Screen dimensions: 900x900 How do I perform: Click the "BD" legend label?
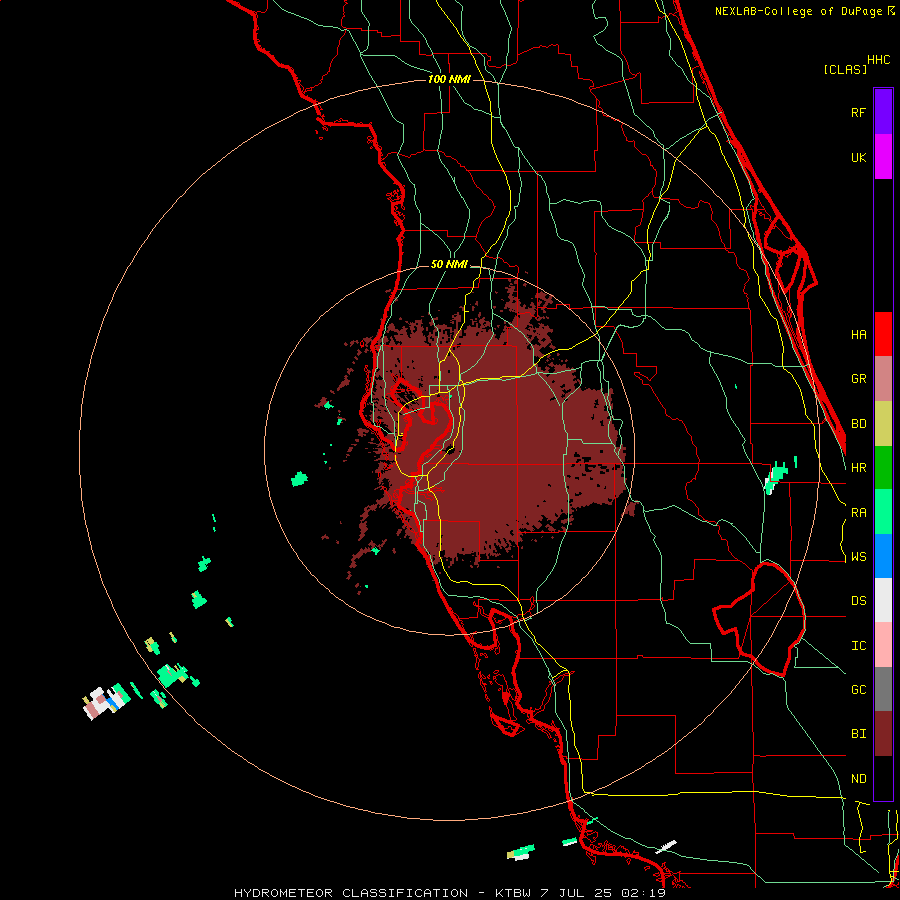[858, 424]
